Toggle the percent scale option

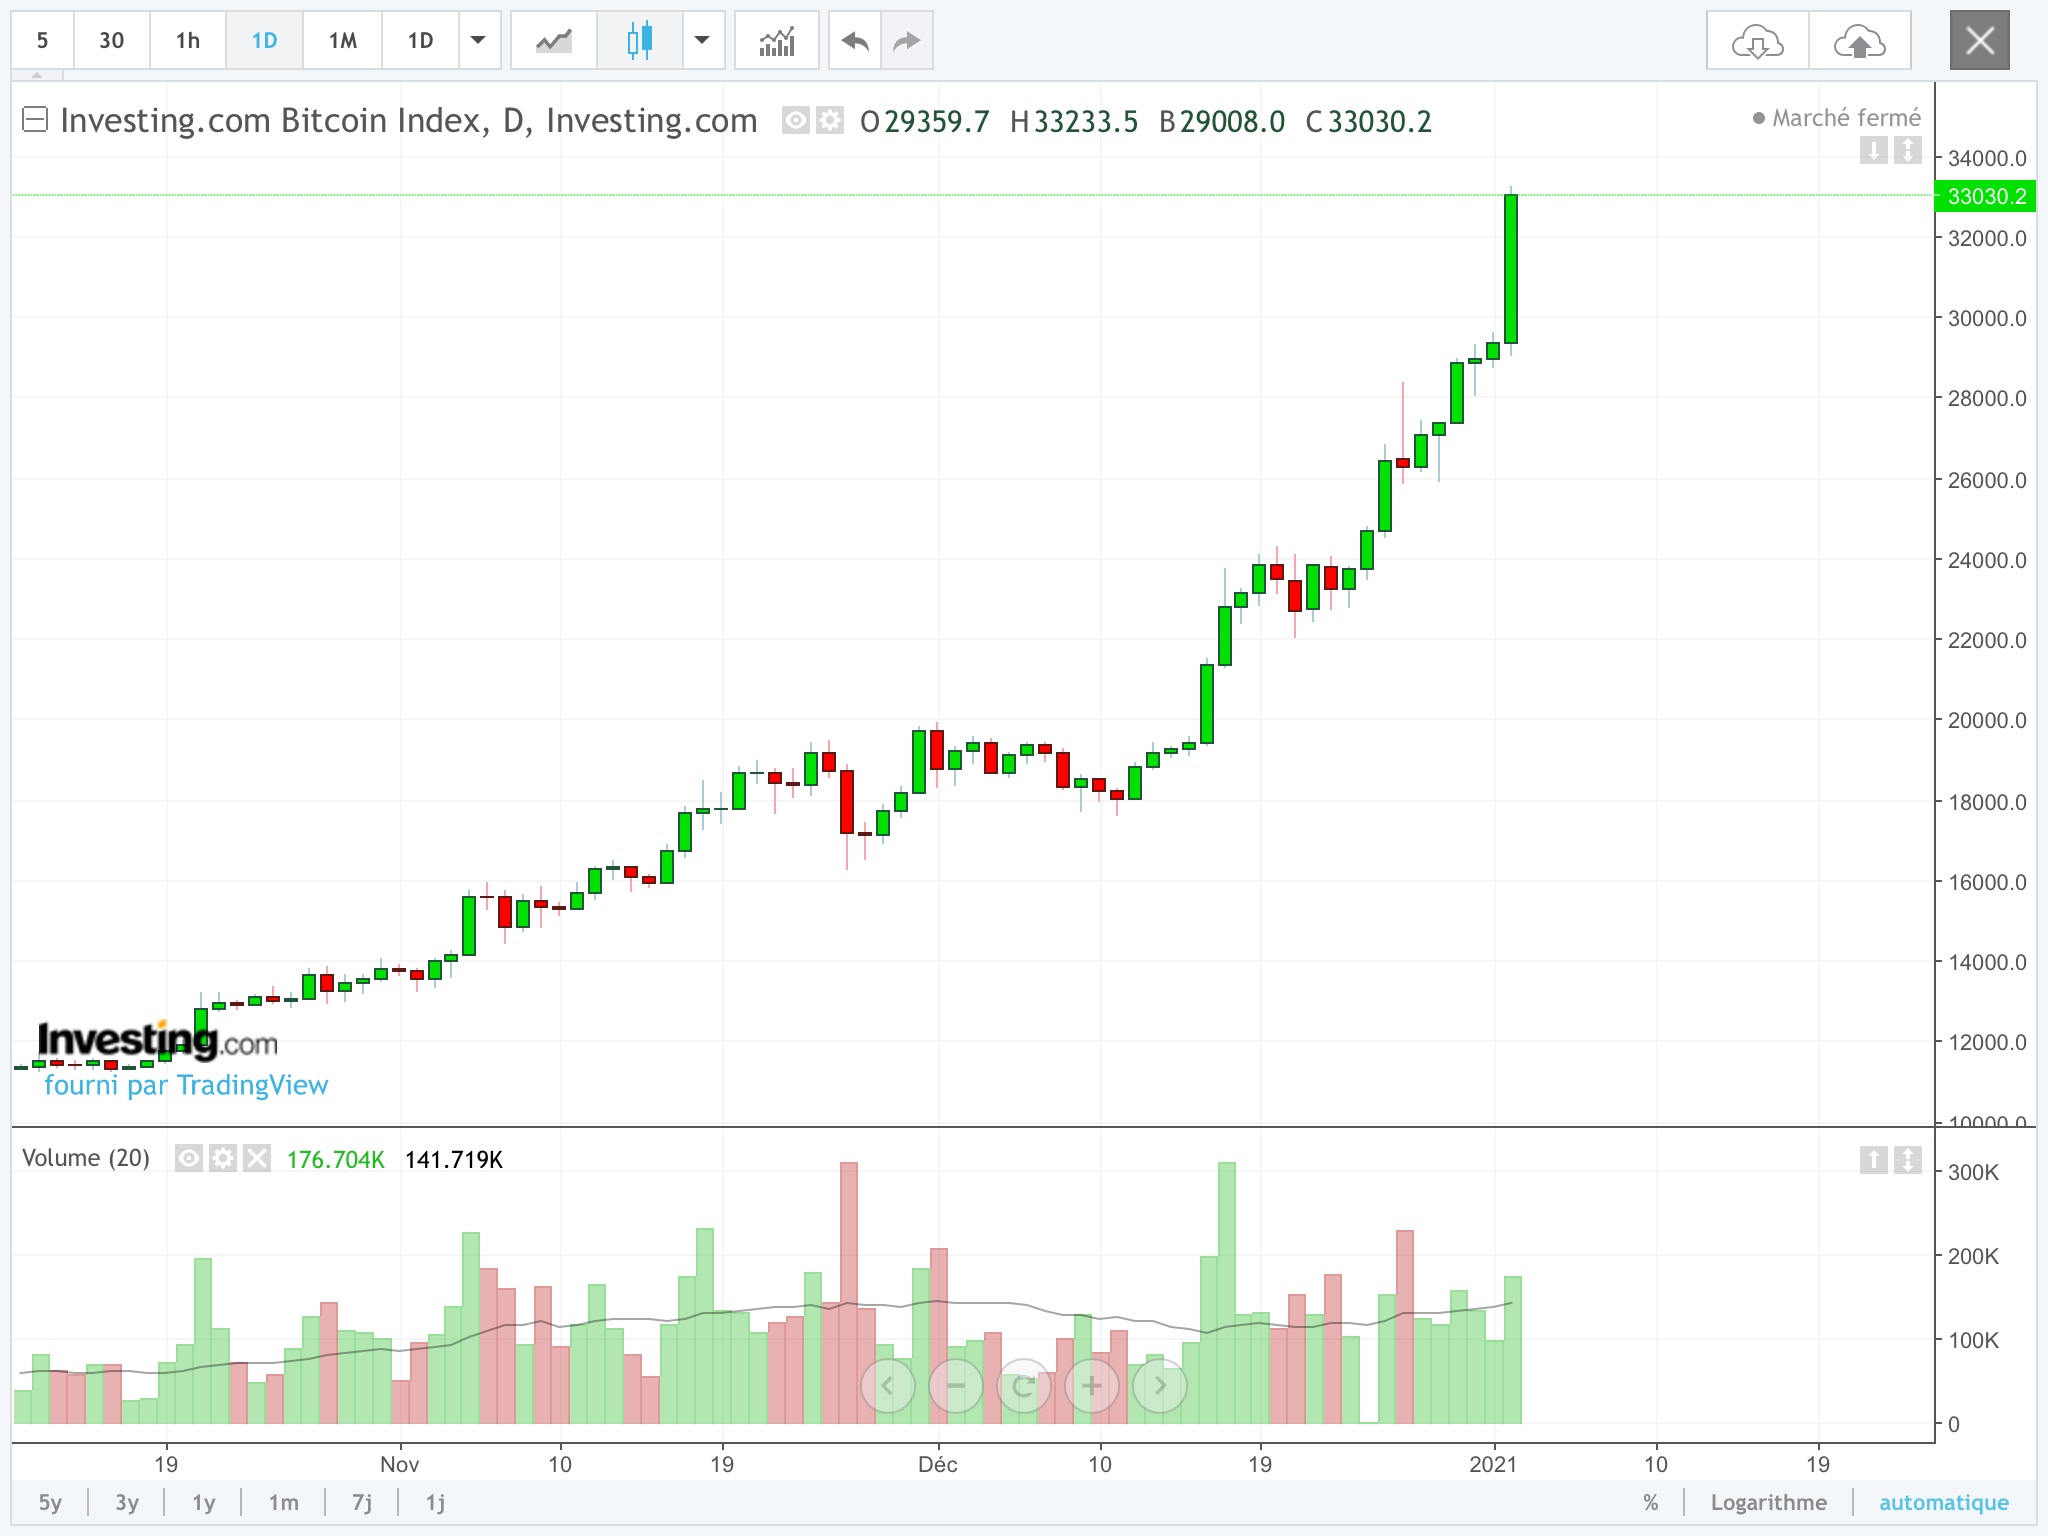(1650, 1502)
